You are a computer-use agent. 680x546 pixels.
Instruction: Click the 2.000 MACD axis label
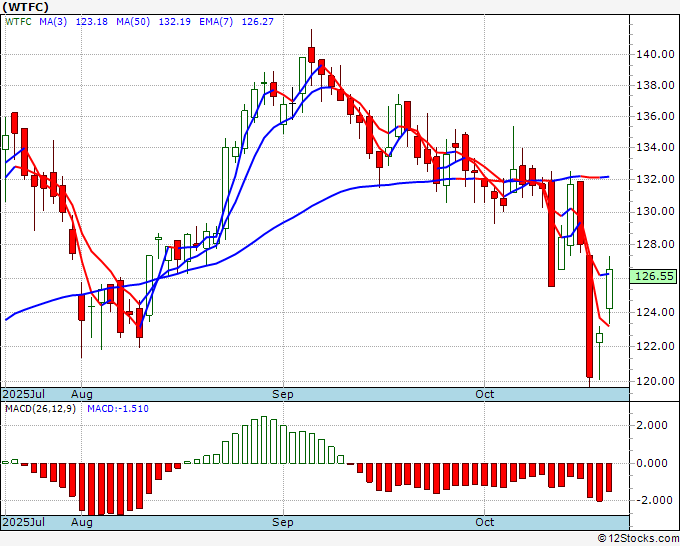tap(652, 425)
